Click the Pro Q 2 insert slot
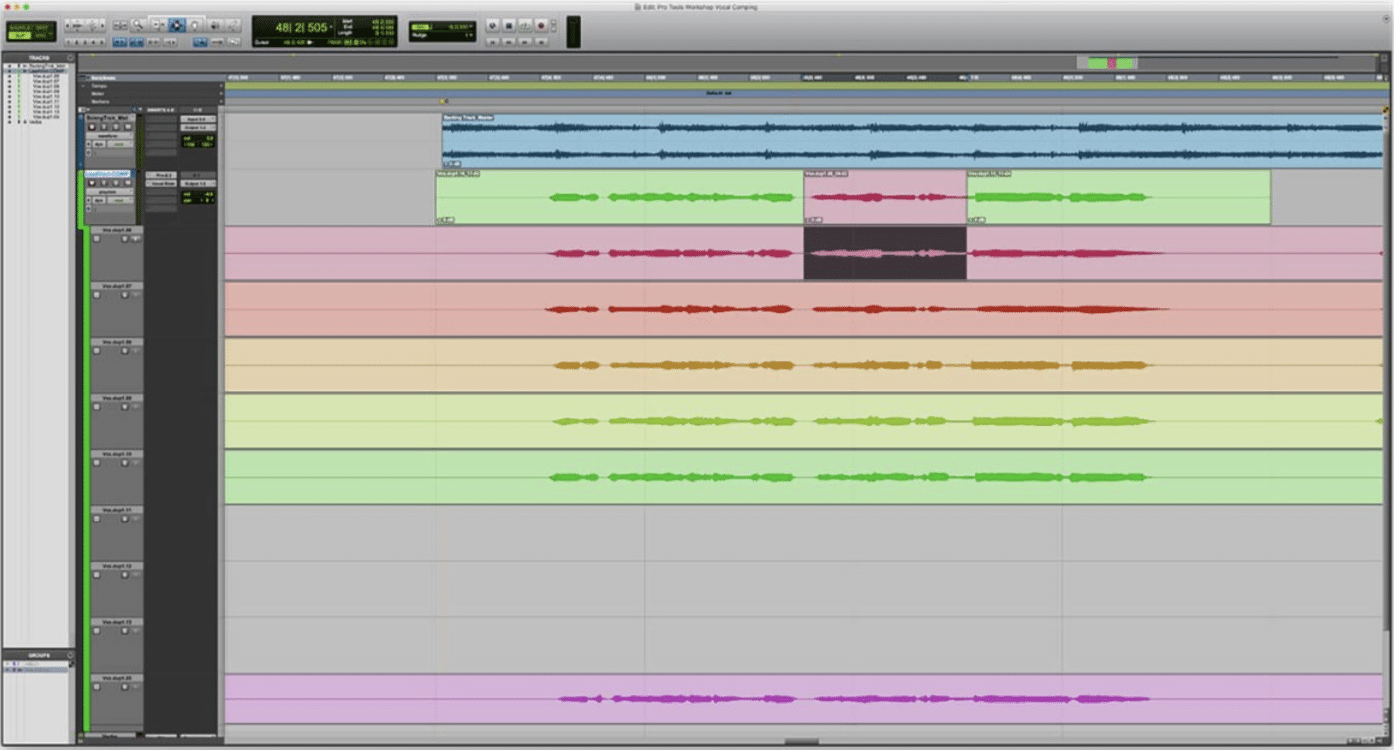This screenshot has height=750, width=1394. coord(161,175)
